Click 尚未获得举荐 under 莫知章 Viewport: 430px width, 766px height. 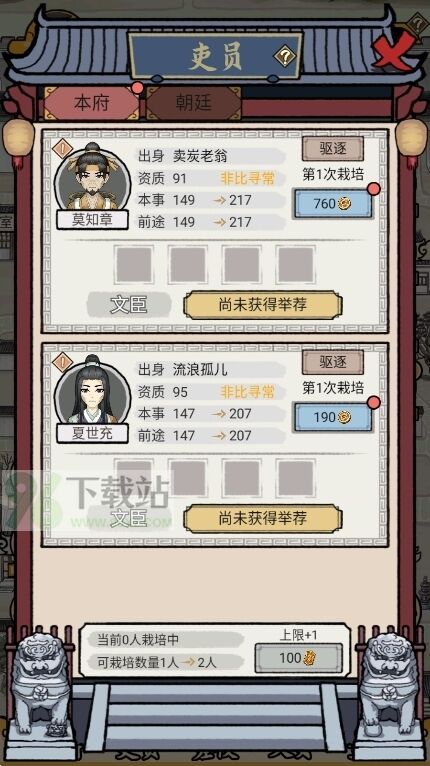[263, 305]
